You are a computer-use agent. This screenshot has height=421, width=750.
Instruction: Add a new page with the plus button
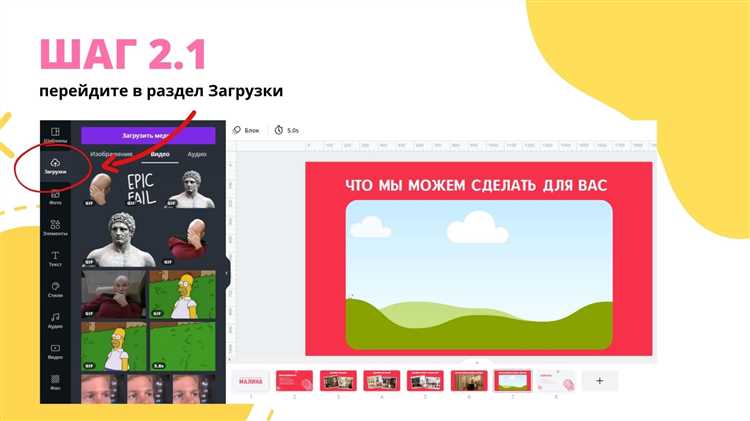600,381
